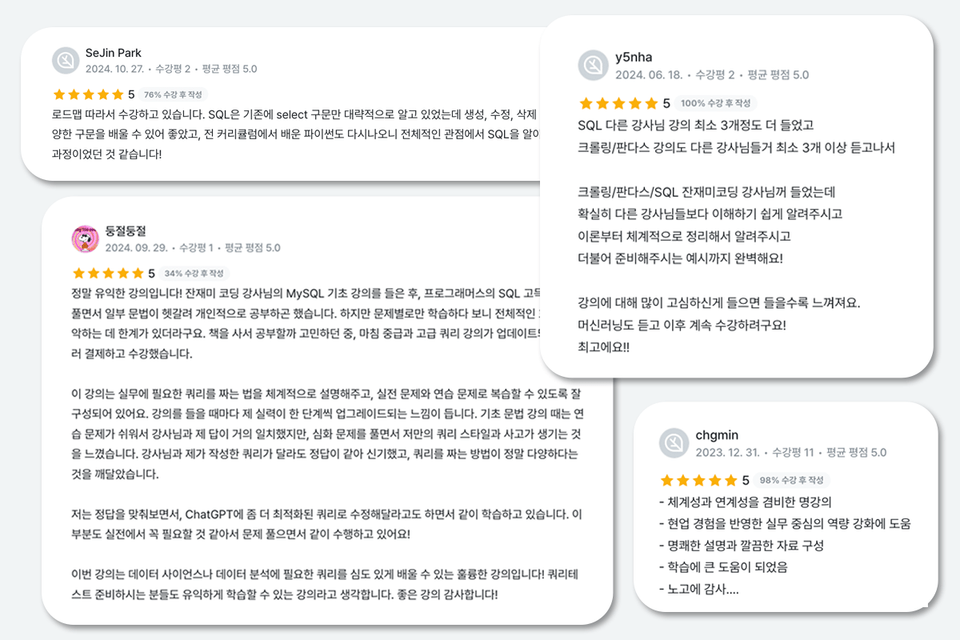Viewport: 960px width, 640px height.
Task: Select chgmin's profile avatar icon
Action: (675, 443)
